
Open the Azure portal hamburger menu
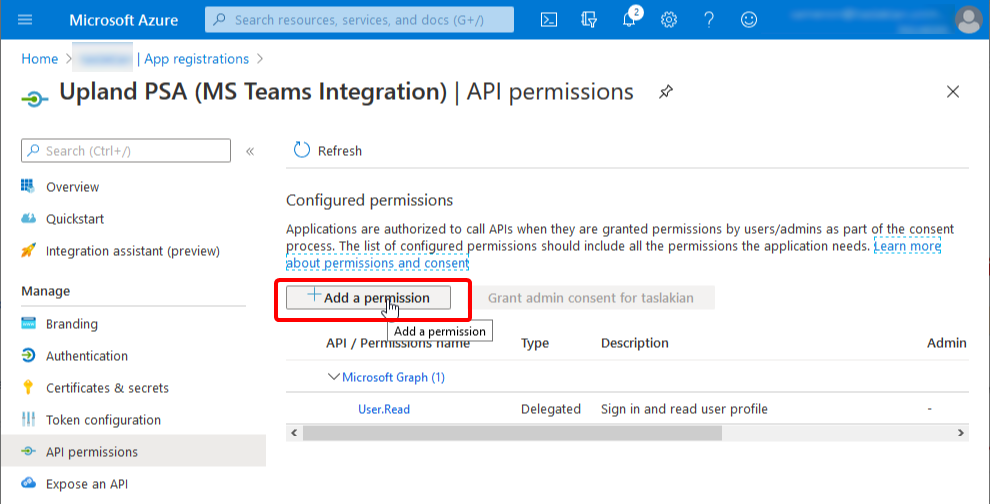[x=25, y=20]
